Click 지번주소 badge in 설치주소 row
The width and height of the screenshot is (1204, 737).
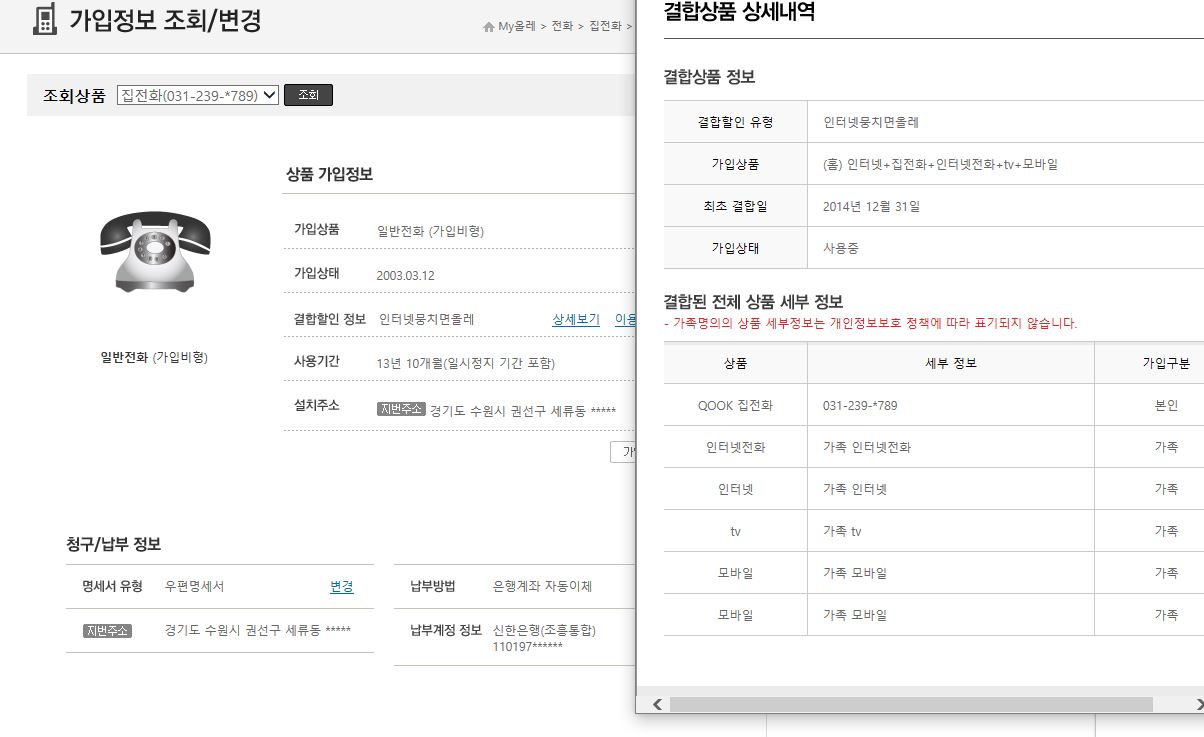click(x=401, y=409)
